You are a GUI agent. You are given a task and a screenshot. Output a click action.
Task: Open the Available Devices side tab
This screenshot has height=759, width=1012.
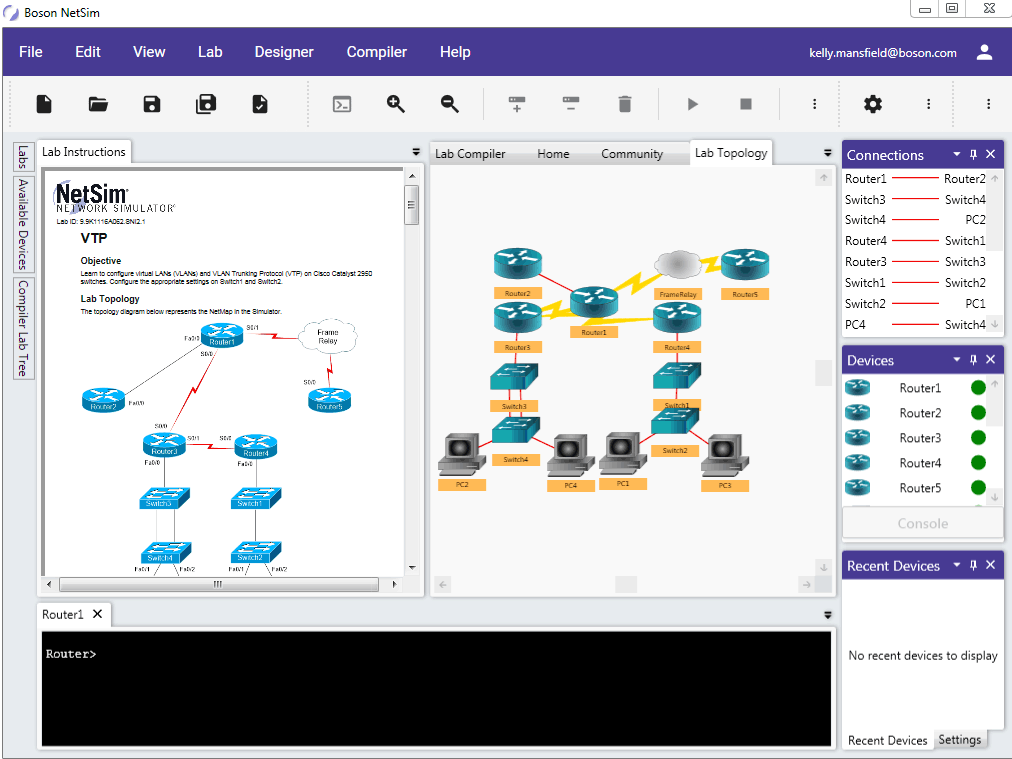[x=23, y=224]
